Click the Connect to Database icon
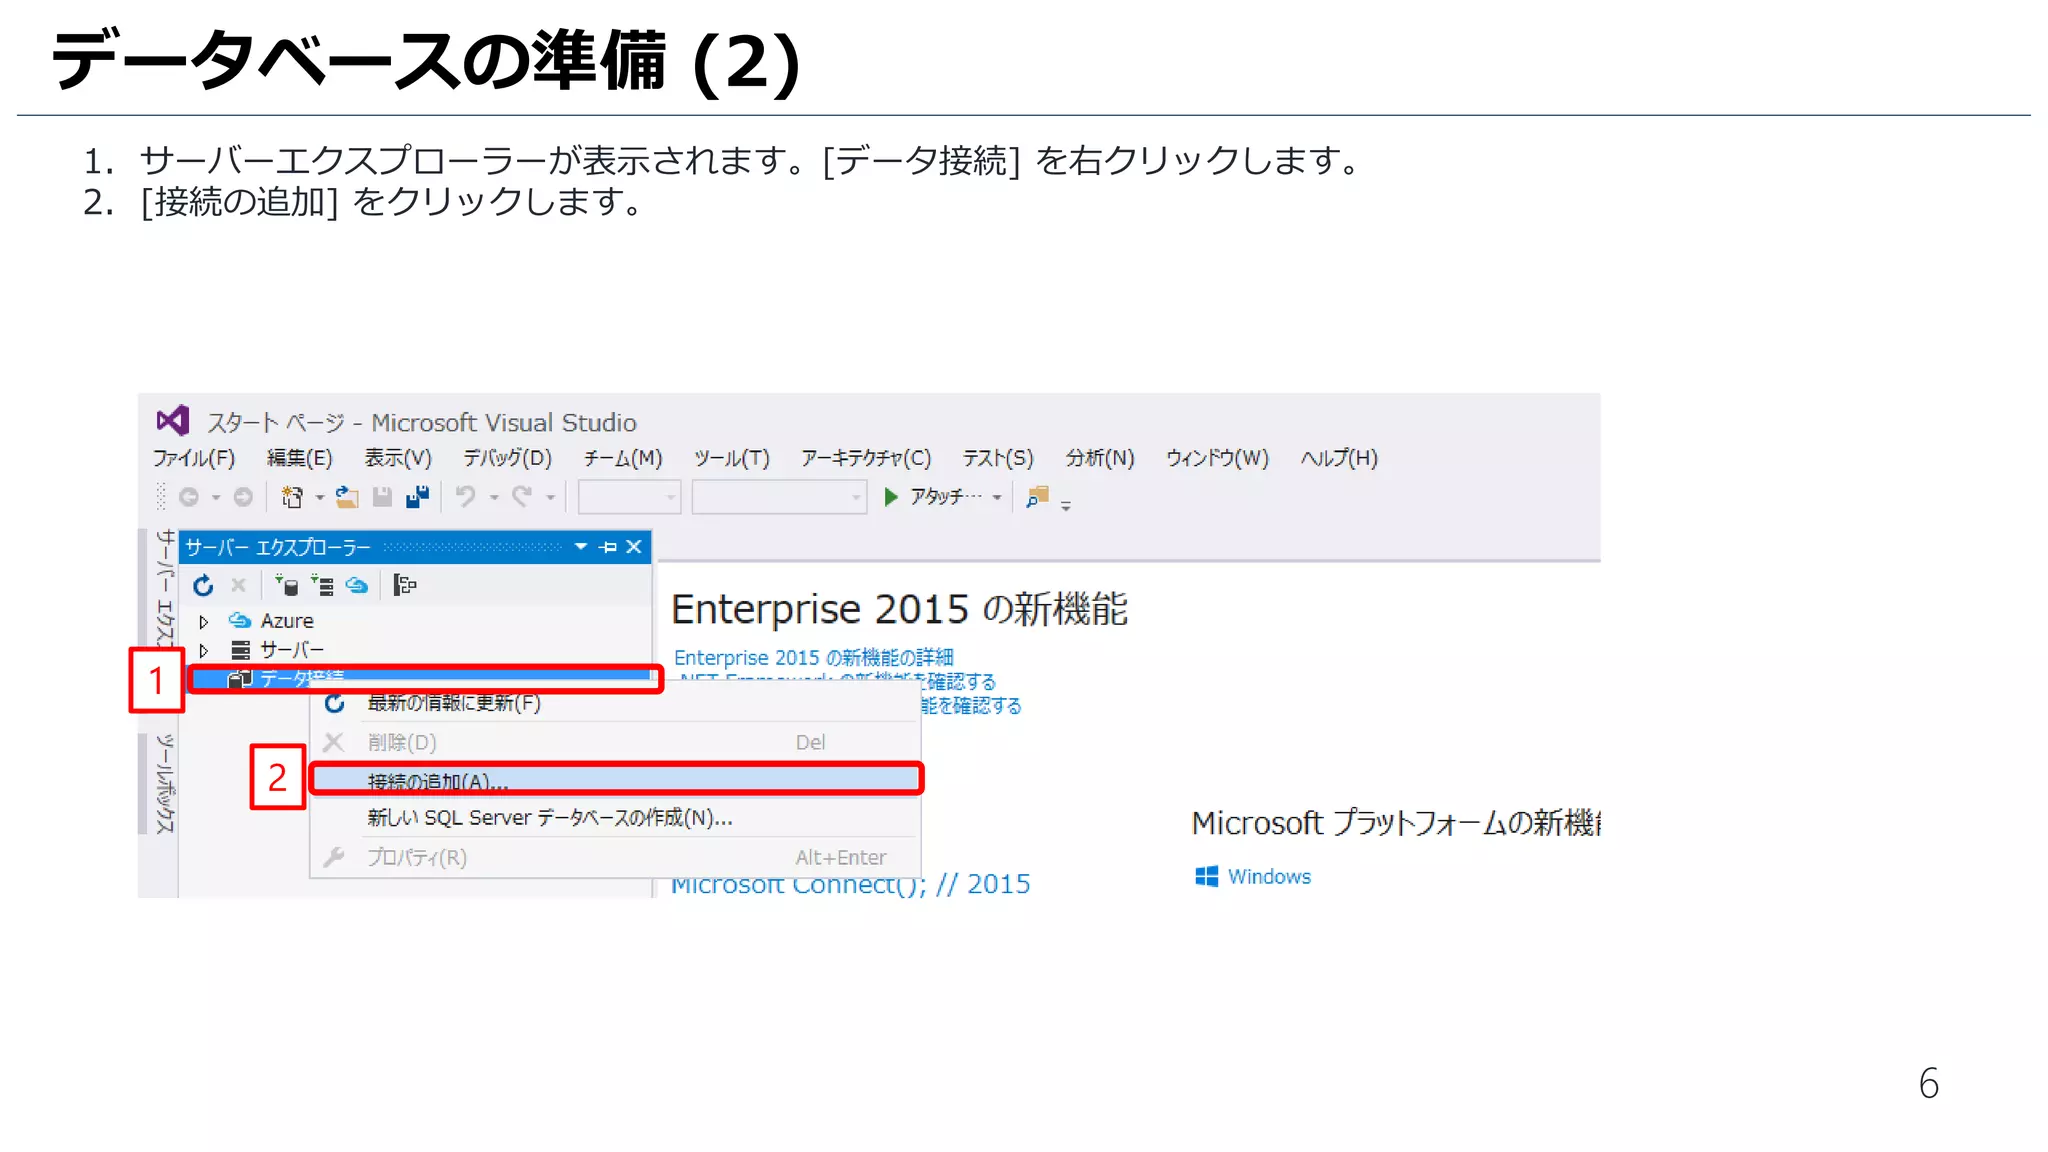The image size is (2048, 1152). click(x=286, y=585)
